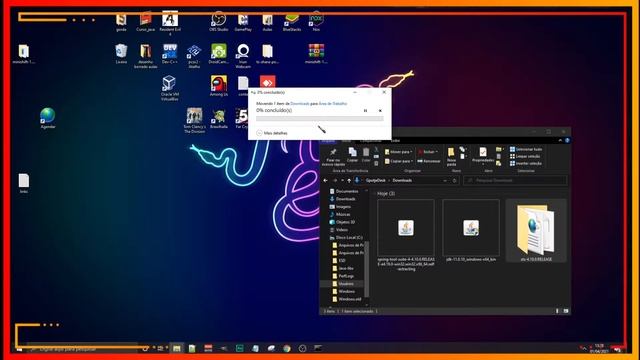
Task: Switch to details view in status bar
Action: (557, 311)
